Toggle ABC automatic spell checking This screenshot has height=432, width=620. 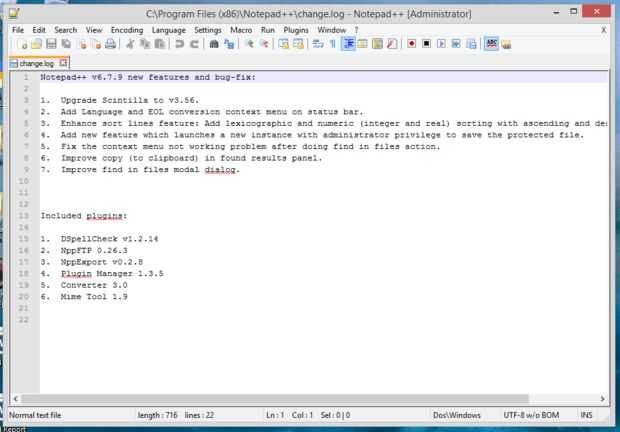click(491, 44)
